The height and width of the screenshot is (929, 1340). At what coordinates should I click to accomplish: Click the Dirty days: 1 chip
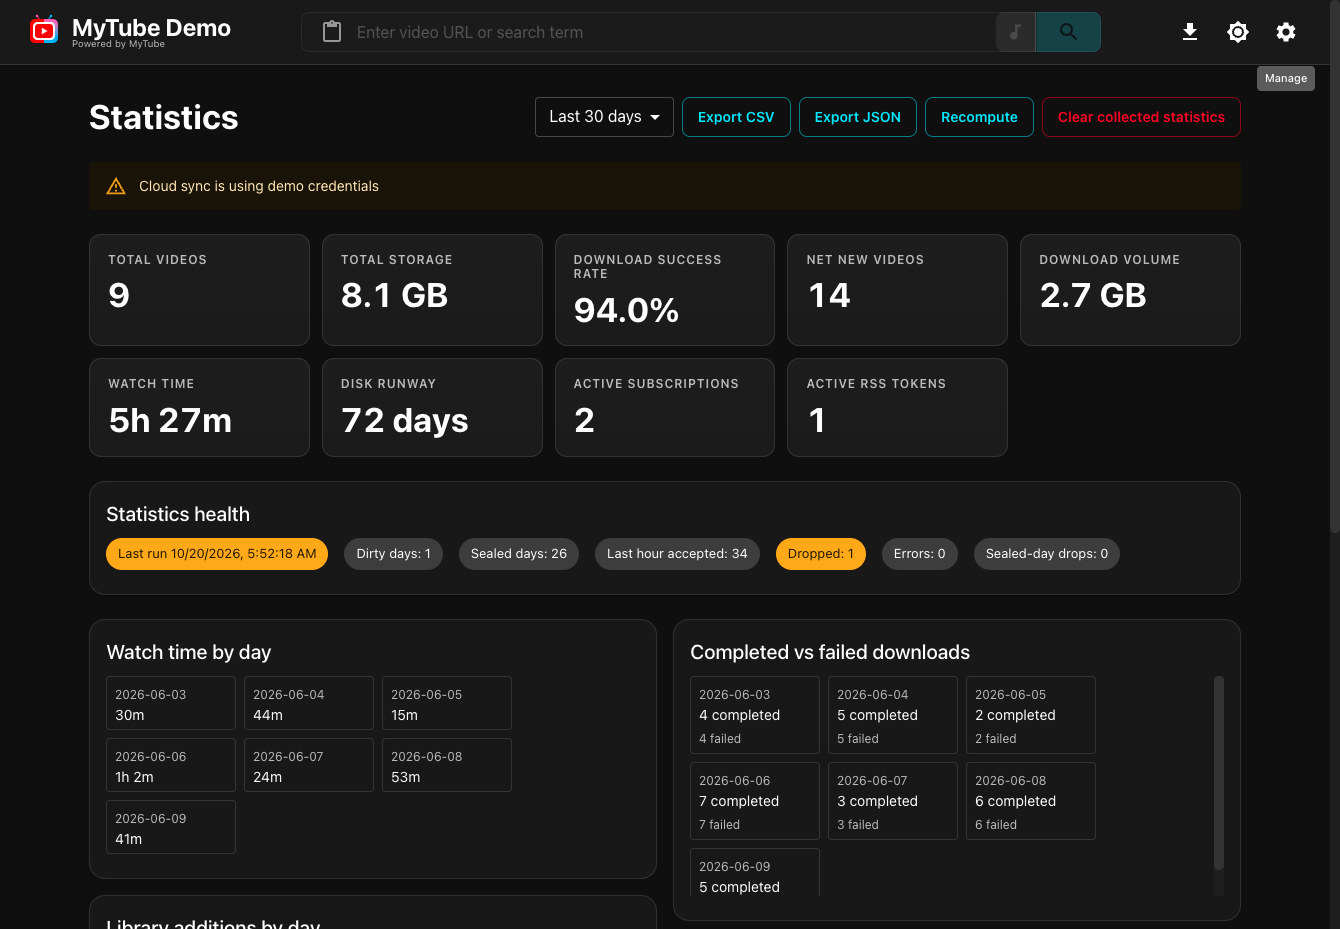[x=393, y=554]
